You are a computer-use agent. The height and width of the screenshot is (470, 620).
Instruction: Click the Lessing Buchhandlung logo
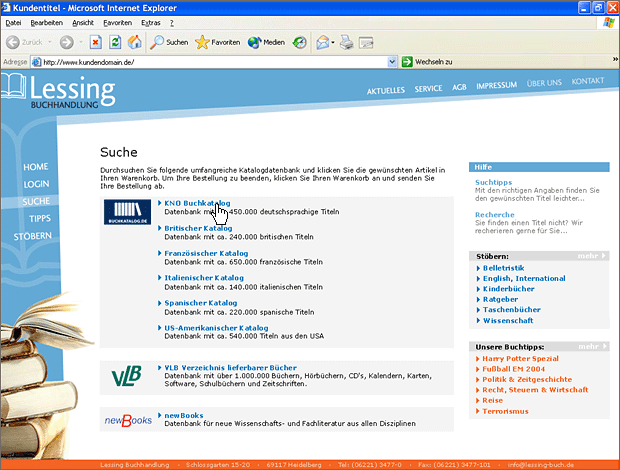tap(58, 91)
